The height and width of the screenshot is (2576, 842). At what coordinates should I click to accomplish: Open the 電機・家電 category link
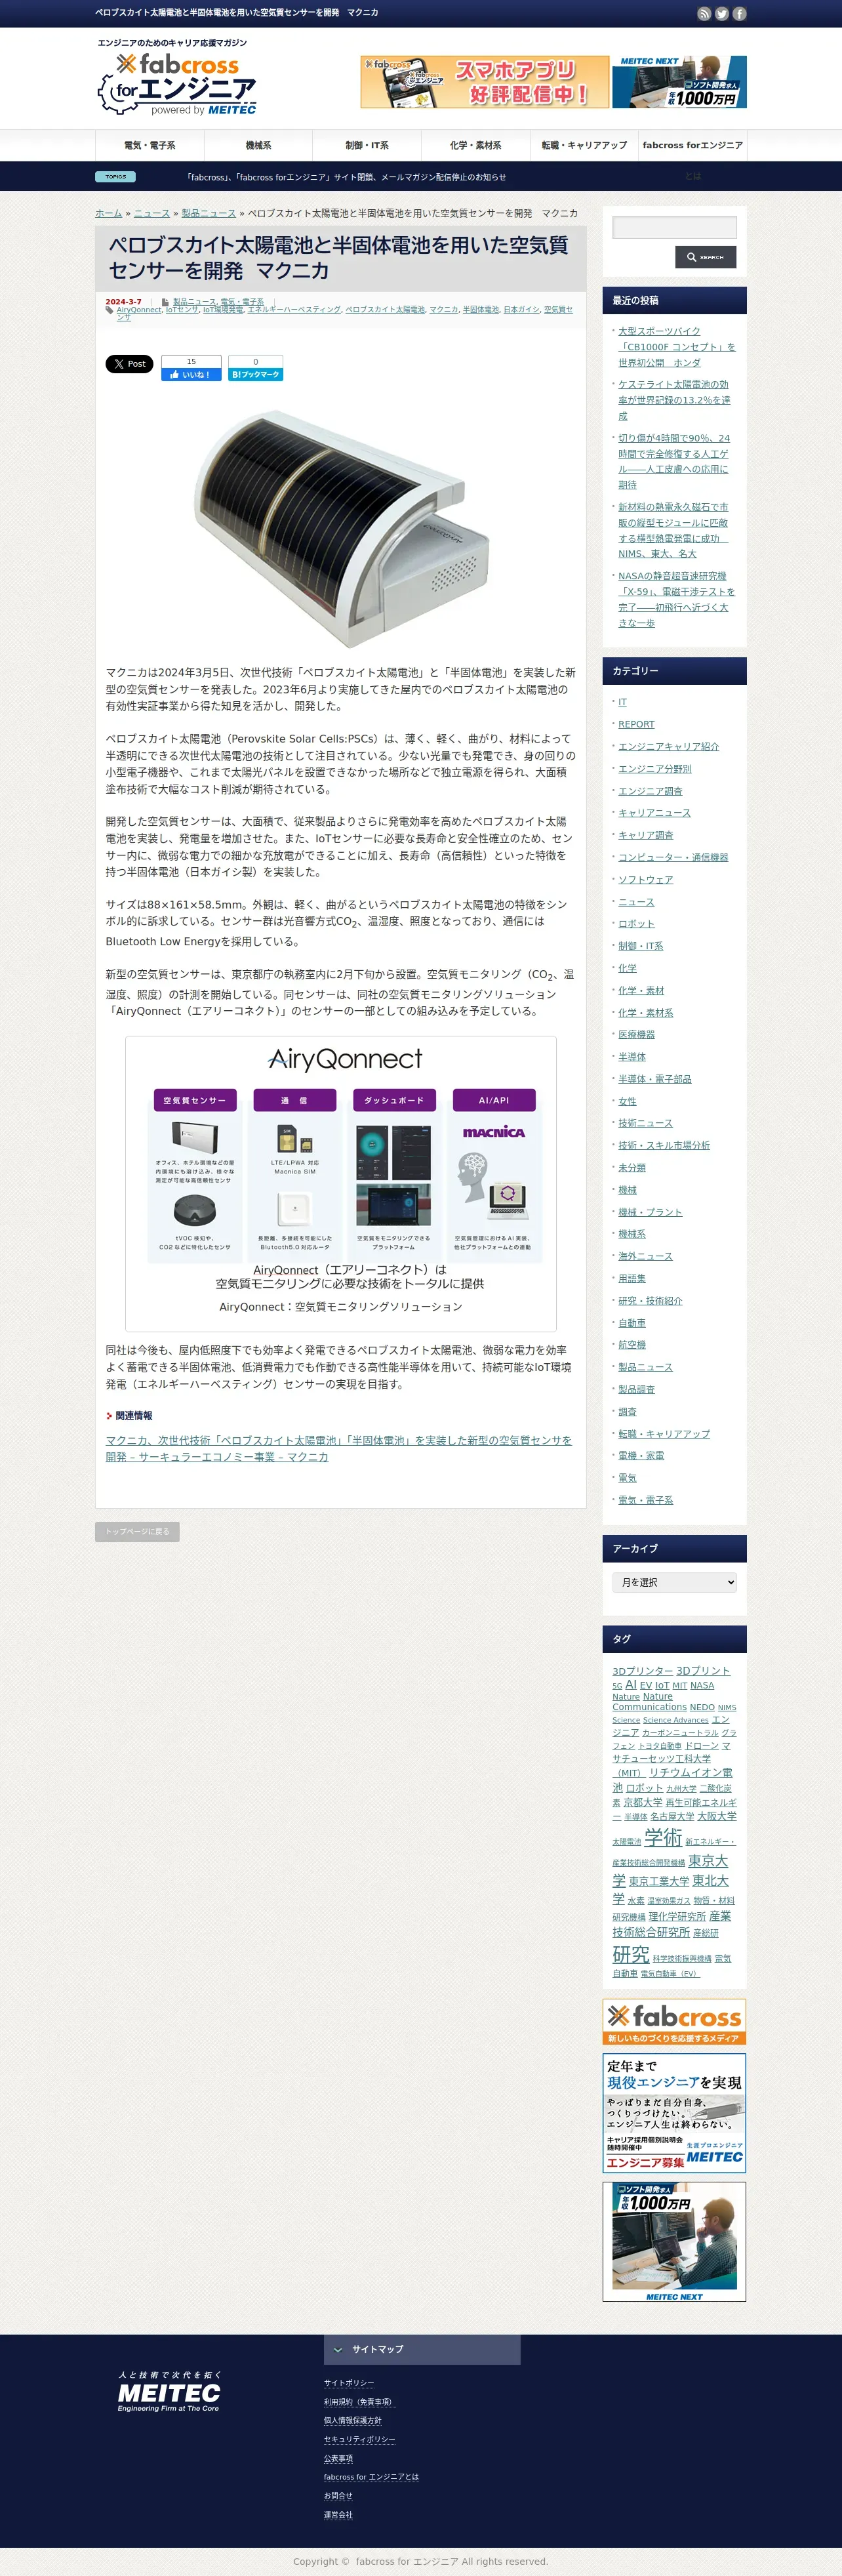pos(641,1456)
